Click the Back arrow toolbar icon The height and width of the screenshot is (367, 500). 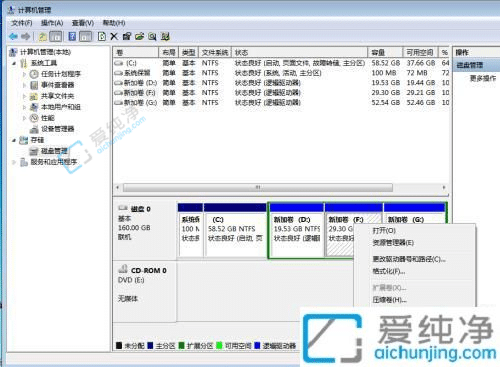pos(14,36)
